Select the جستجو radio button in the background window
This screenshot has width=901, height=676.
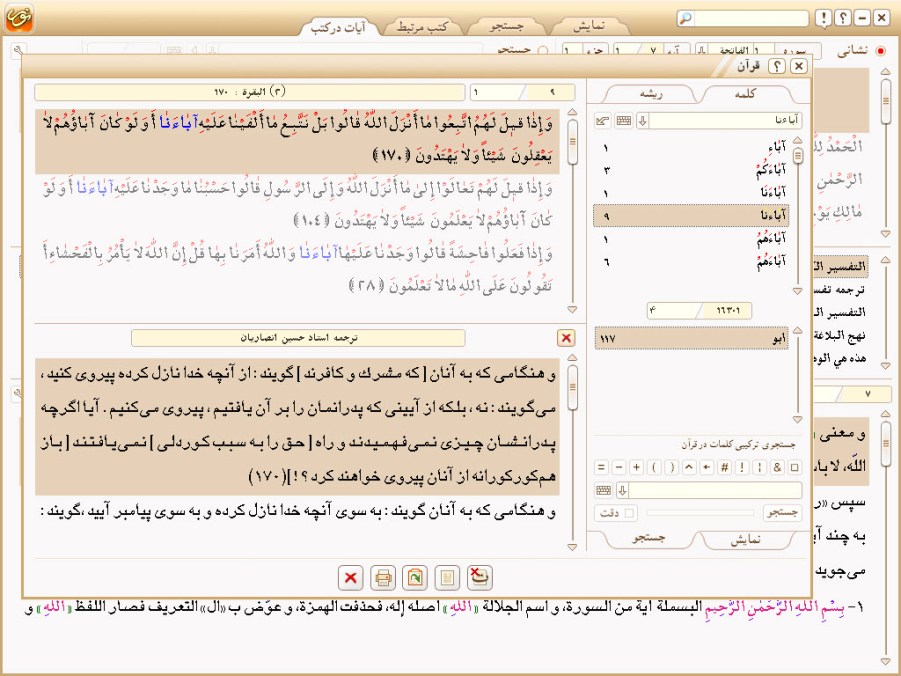tap(542, 51)
